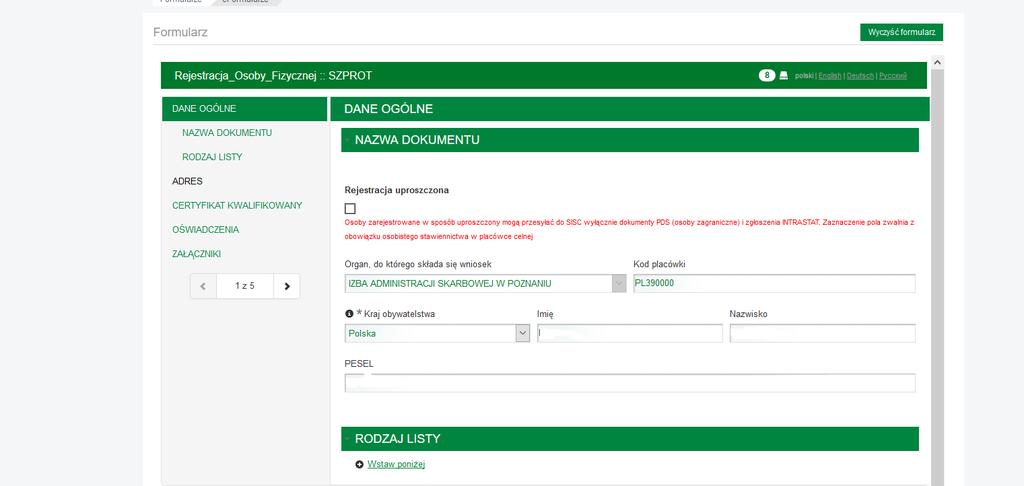
Task: Collapse the RODZAJ LISTY section header
Action: coord(630,439)
